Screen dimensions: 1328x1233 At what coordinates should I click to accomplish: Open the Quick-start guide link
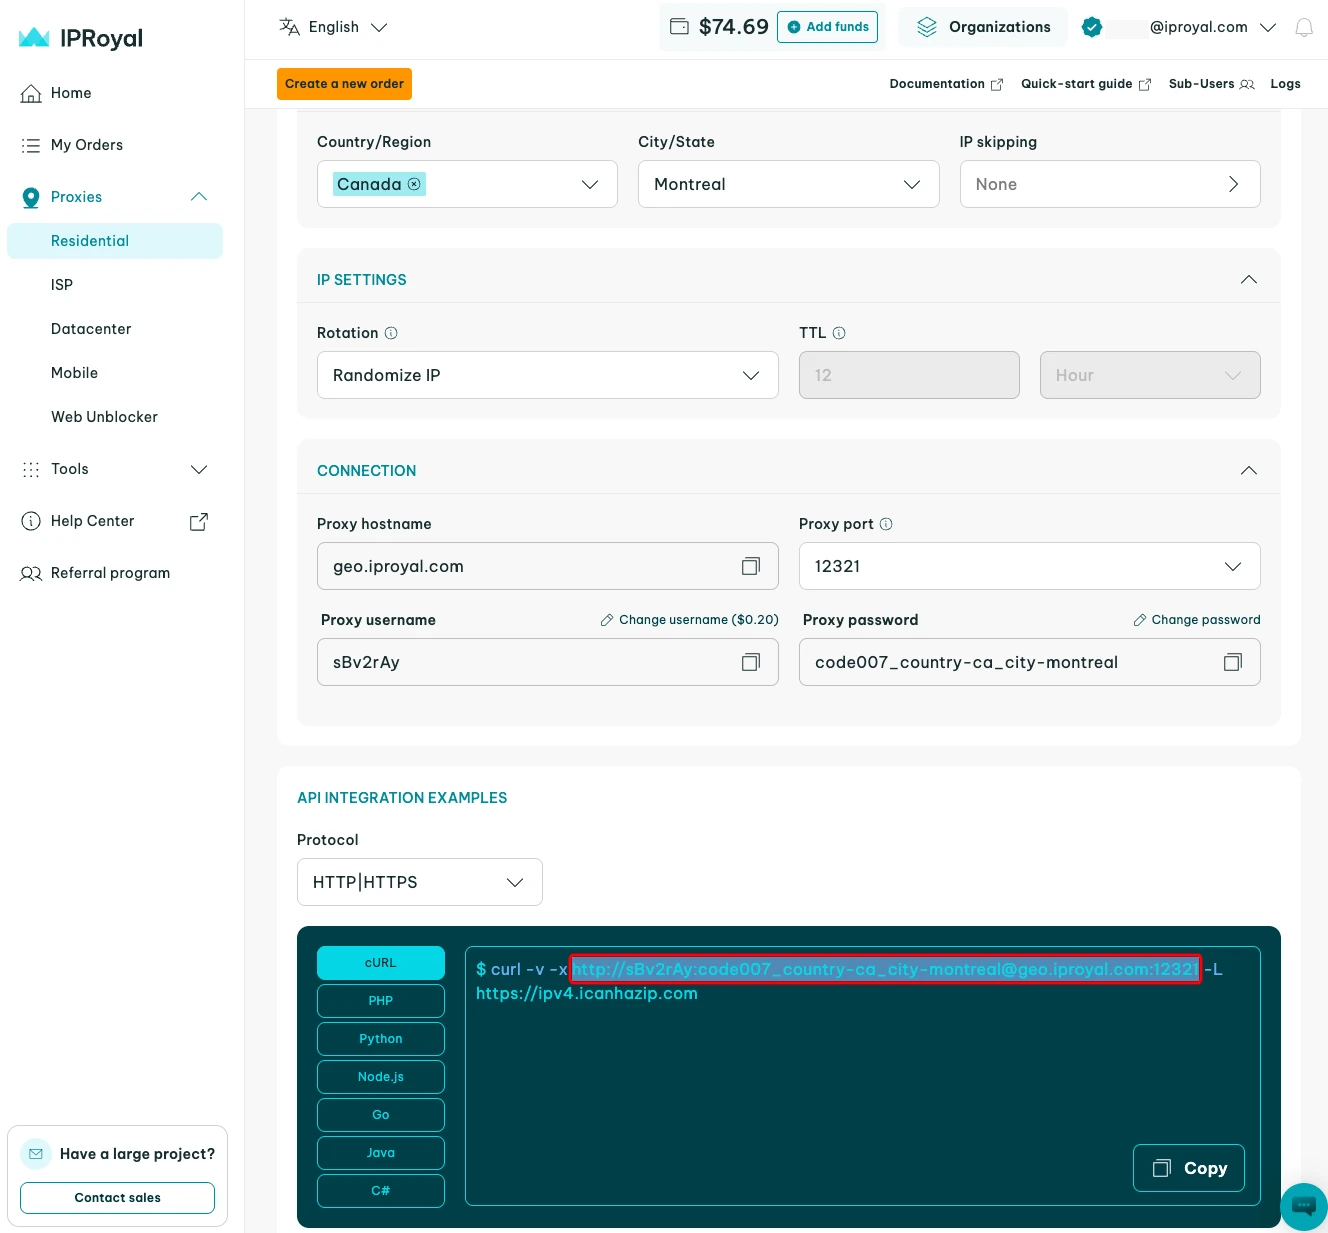point(1086,84)
